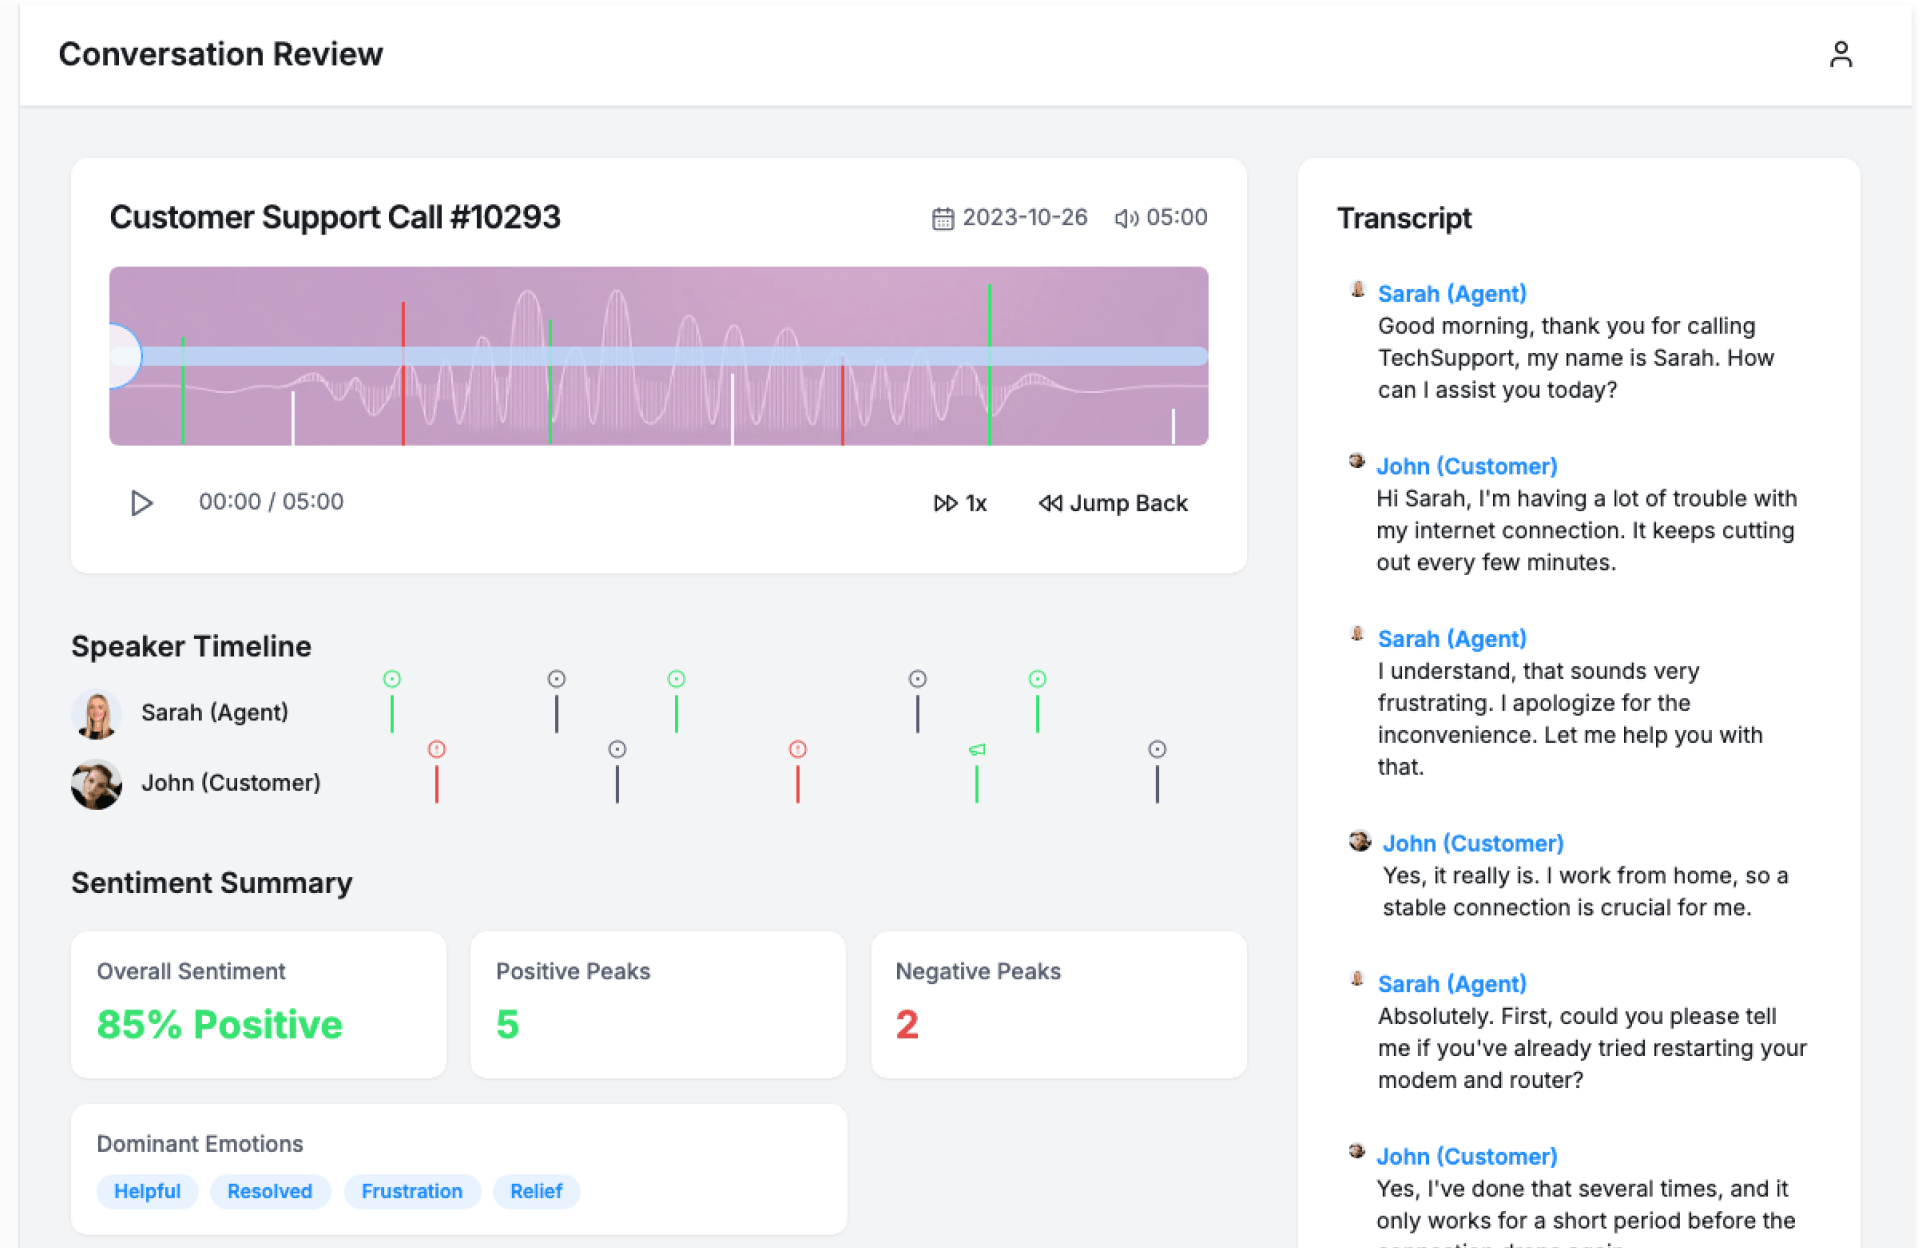
Task: Open the user profile icon
Action: point(1840,54)
